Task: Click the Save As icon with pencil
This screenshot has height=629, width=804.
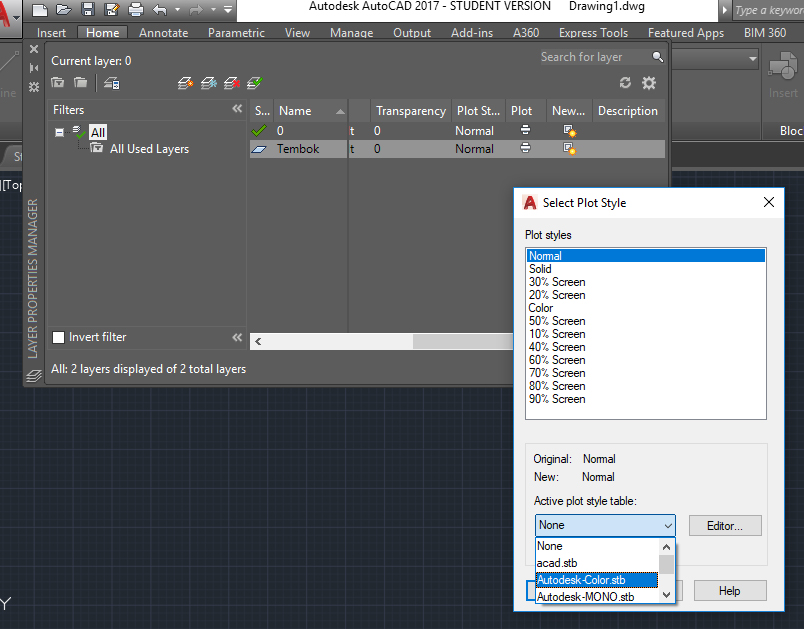Action: click(112, 9)
